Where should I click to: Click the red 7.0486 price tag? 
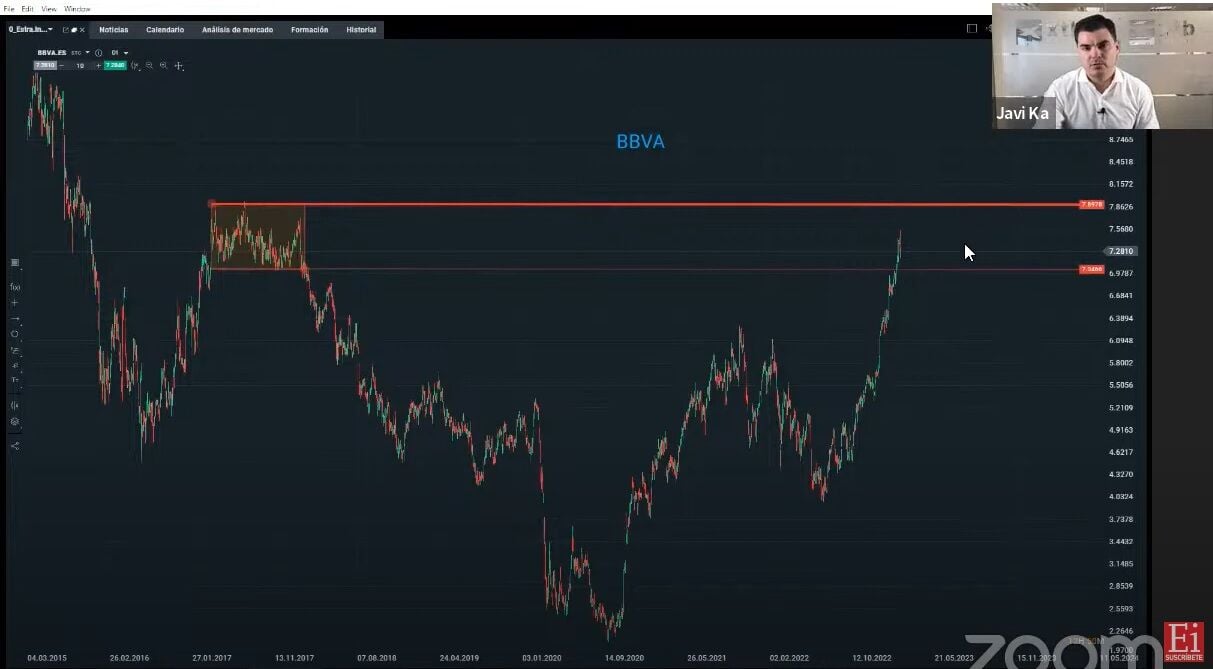[1091, 270]
